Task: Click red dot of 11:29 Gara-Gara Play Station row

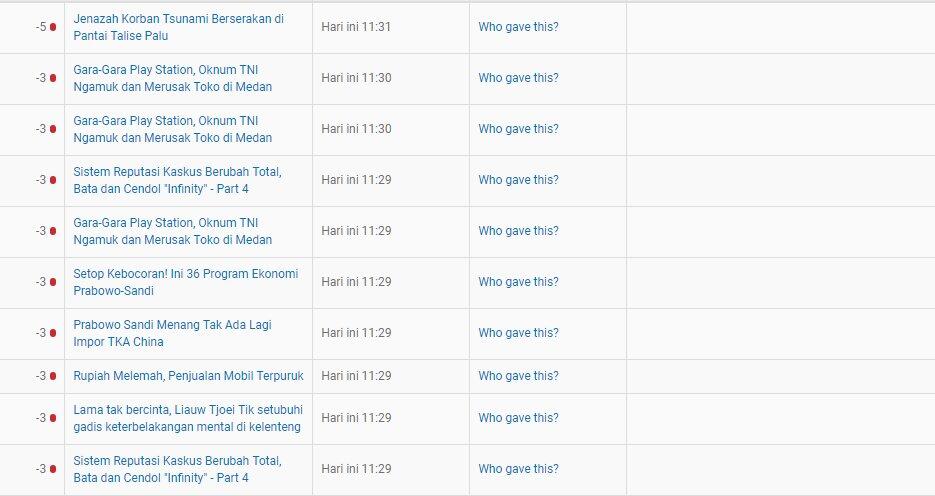Action: (x=53, y=231)
